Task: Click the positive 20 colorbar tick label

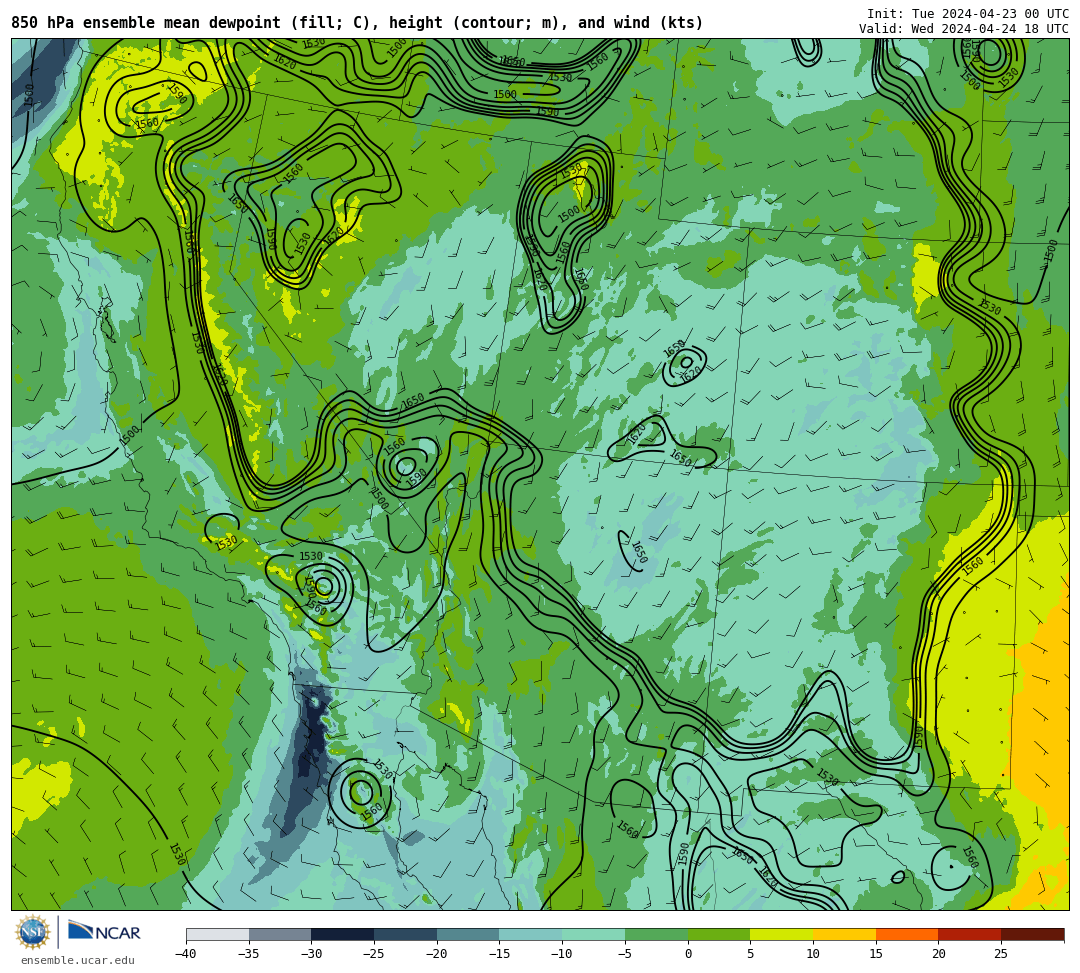Action: [x=938, y=954]
